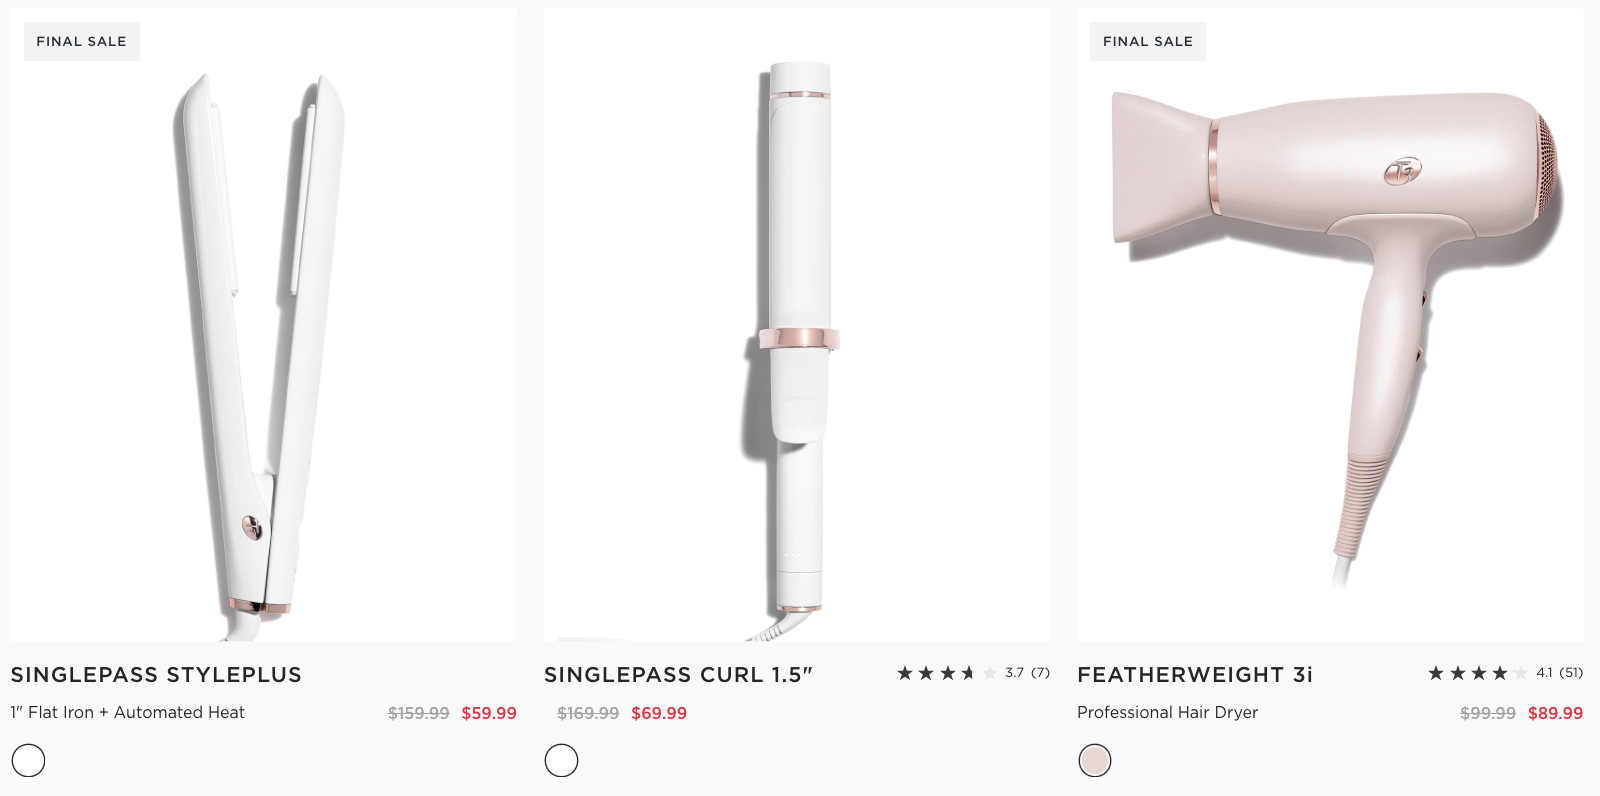Click FINAL SALE badge on the flat iron
1600x796 pixels.
(81, 41)
